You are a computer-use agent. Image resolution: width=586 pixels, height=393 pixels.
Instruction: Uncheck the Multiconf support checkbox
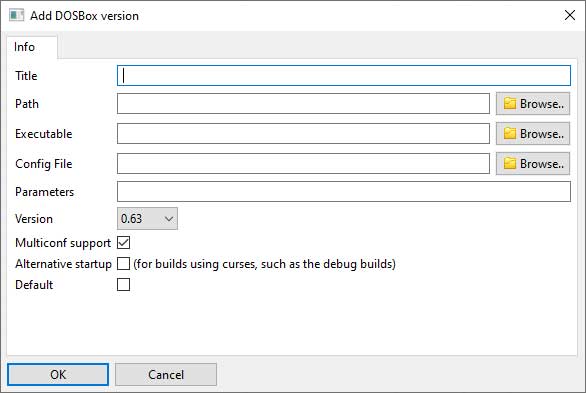point(123,242)
